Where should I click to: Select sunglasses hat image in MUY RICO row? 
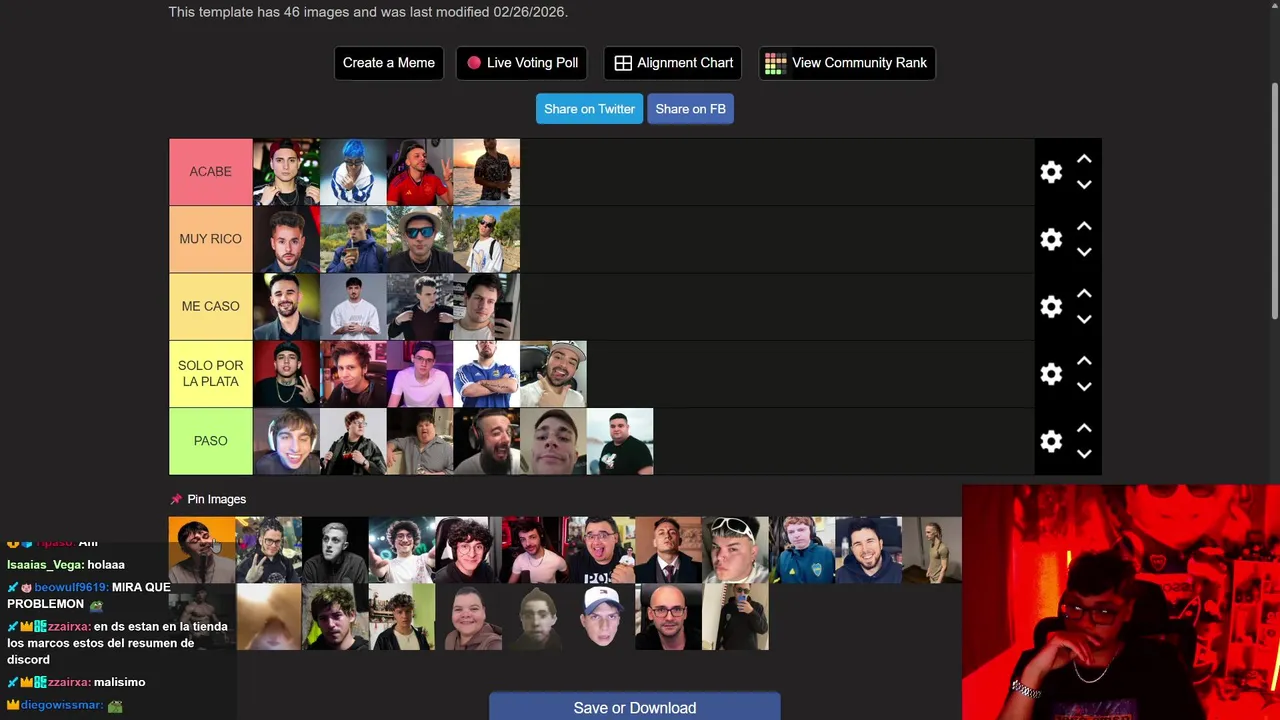[x=420, y=239]
